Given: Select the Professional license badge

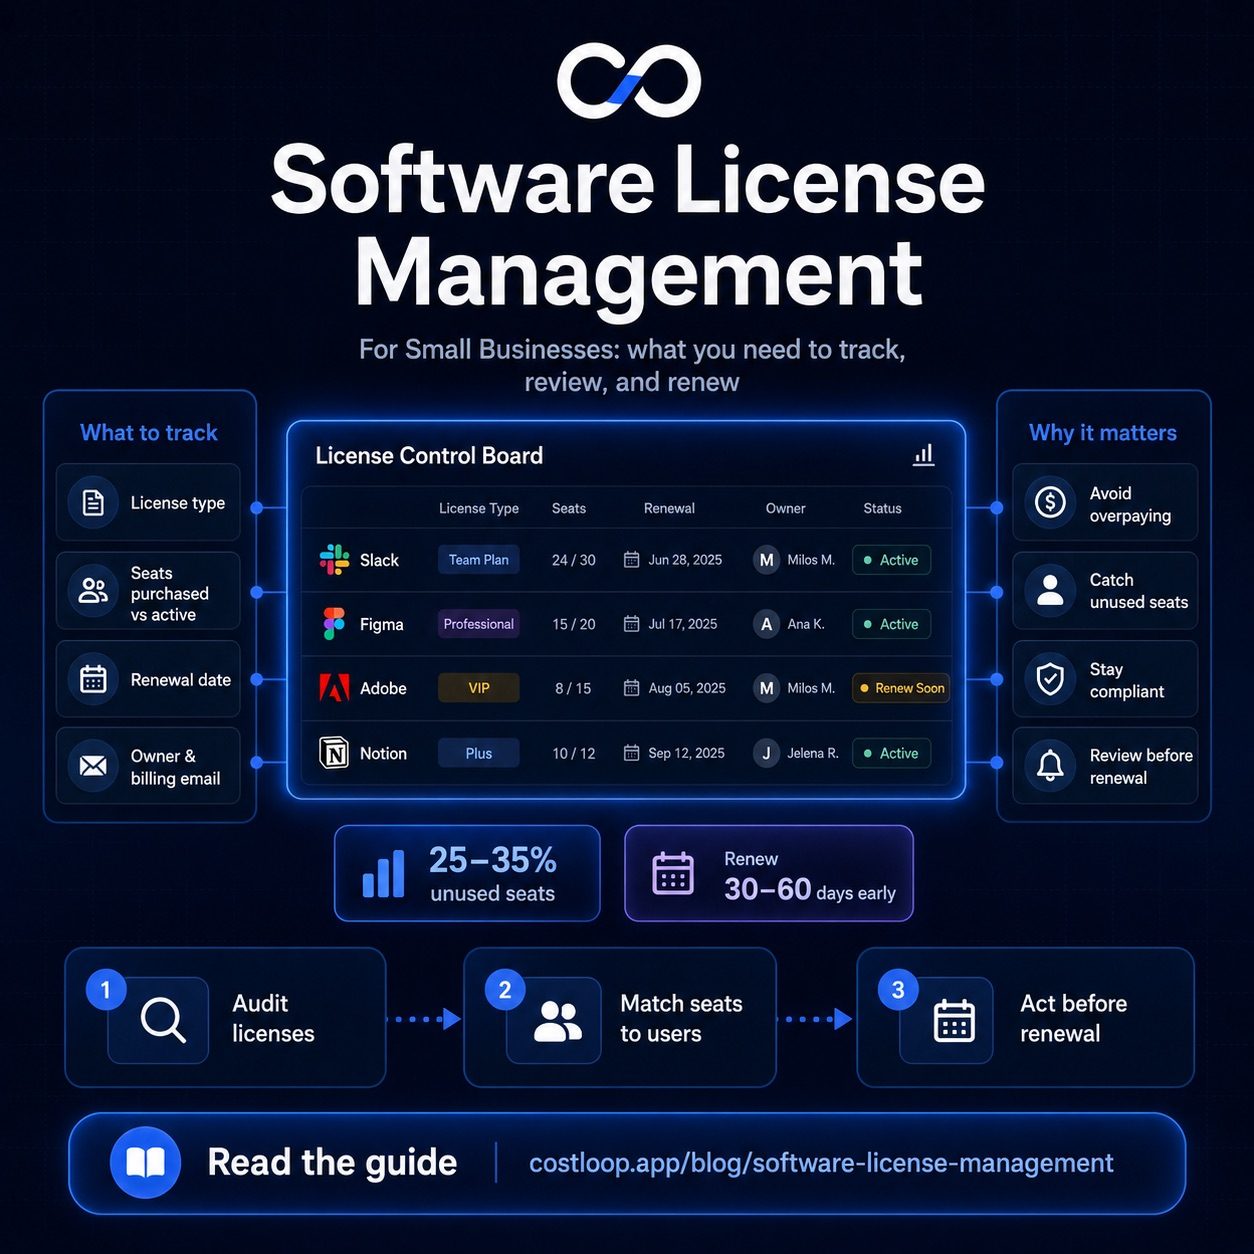Looking at the screenshot, I should coord(478,624).
